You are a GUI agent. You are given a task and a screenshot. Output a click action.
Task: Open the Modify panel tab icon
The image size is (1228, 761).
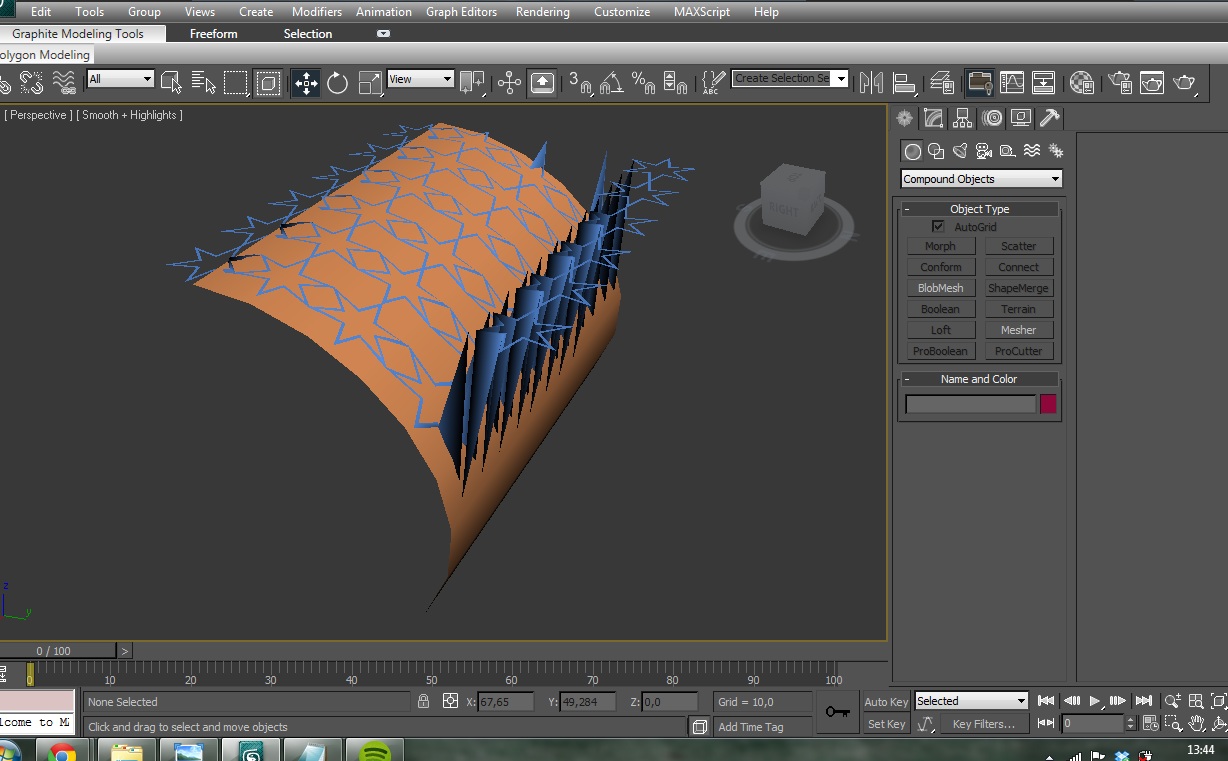[x=933, y=118]
